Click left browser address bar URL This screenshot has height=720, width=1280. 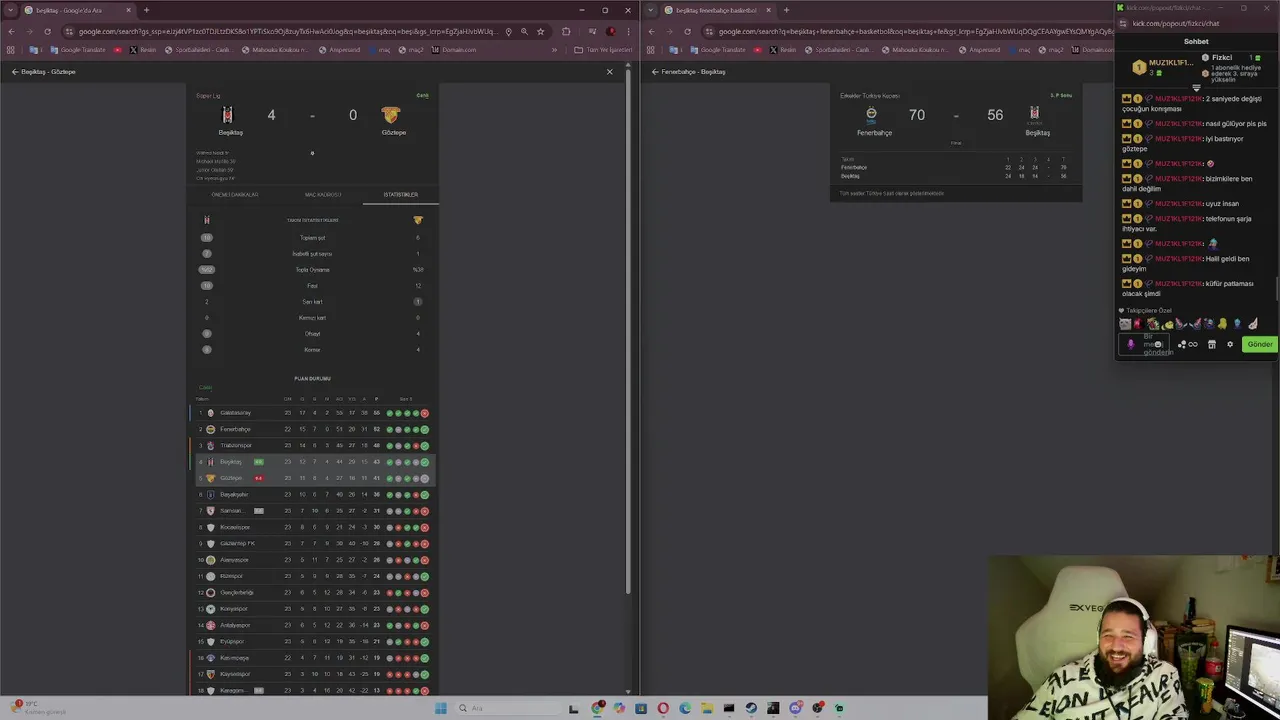(287, 31)
